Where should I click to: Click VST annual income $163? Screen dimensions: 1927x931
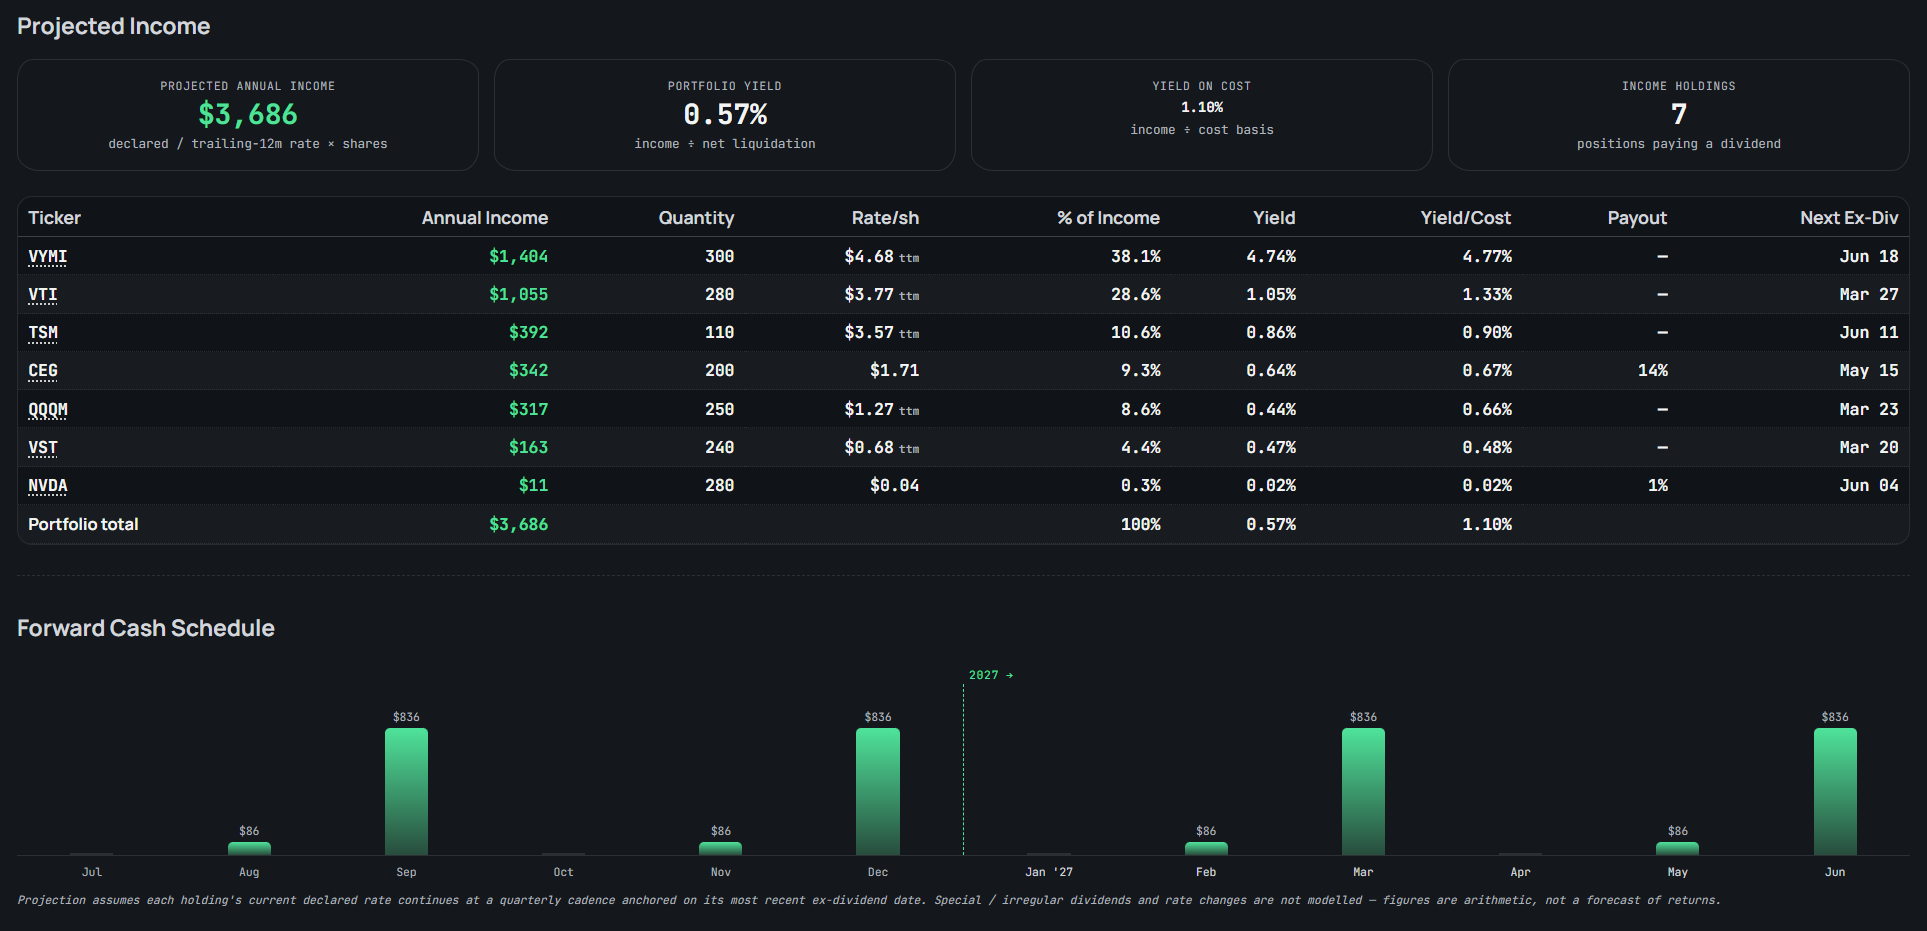point(528,447)
